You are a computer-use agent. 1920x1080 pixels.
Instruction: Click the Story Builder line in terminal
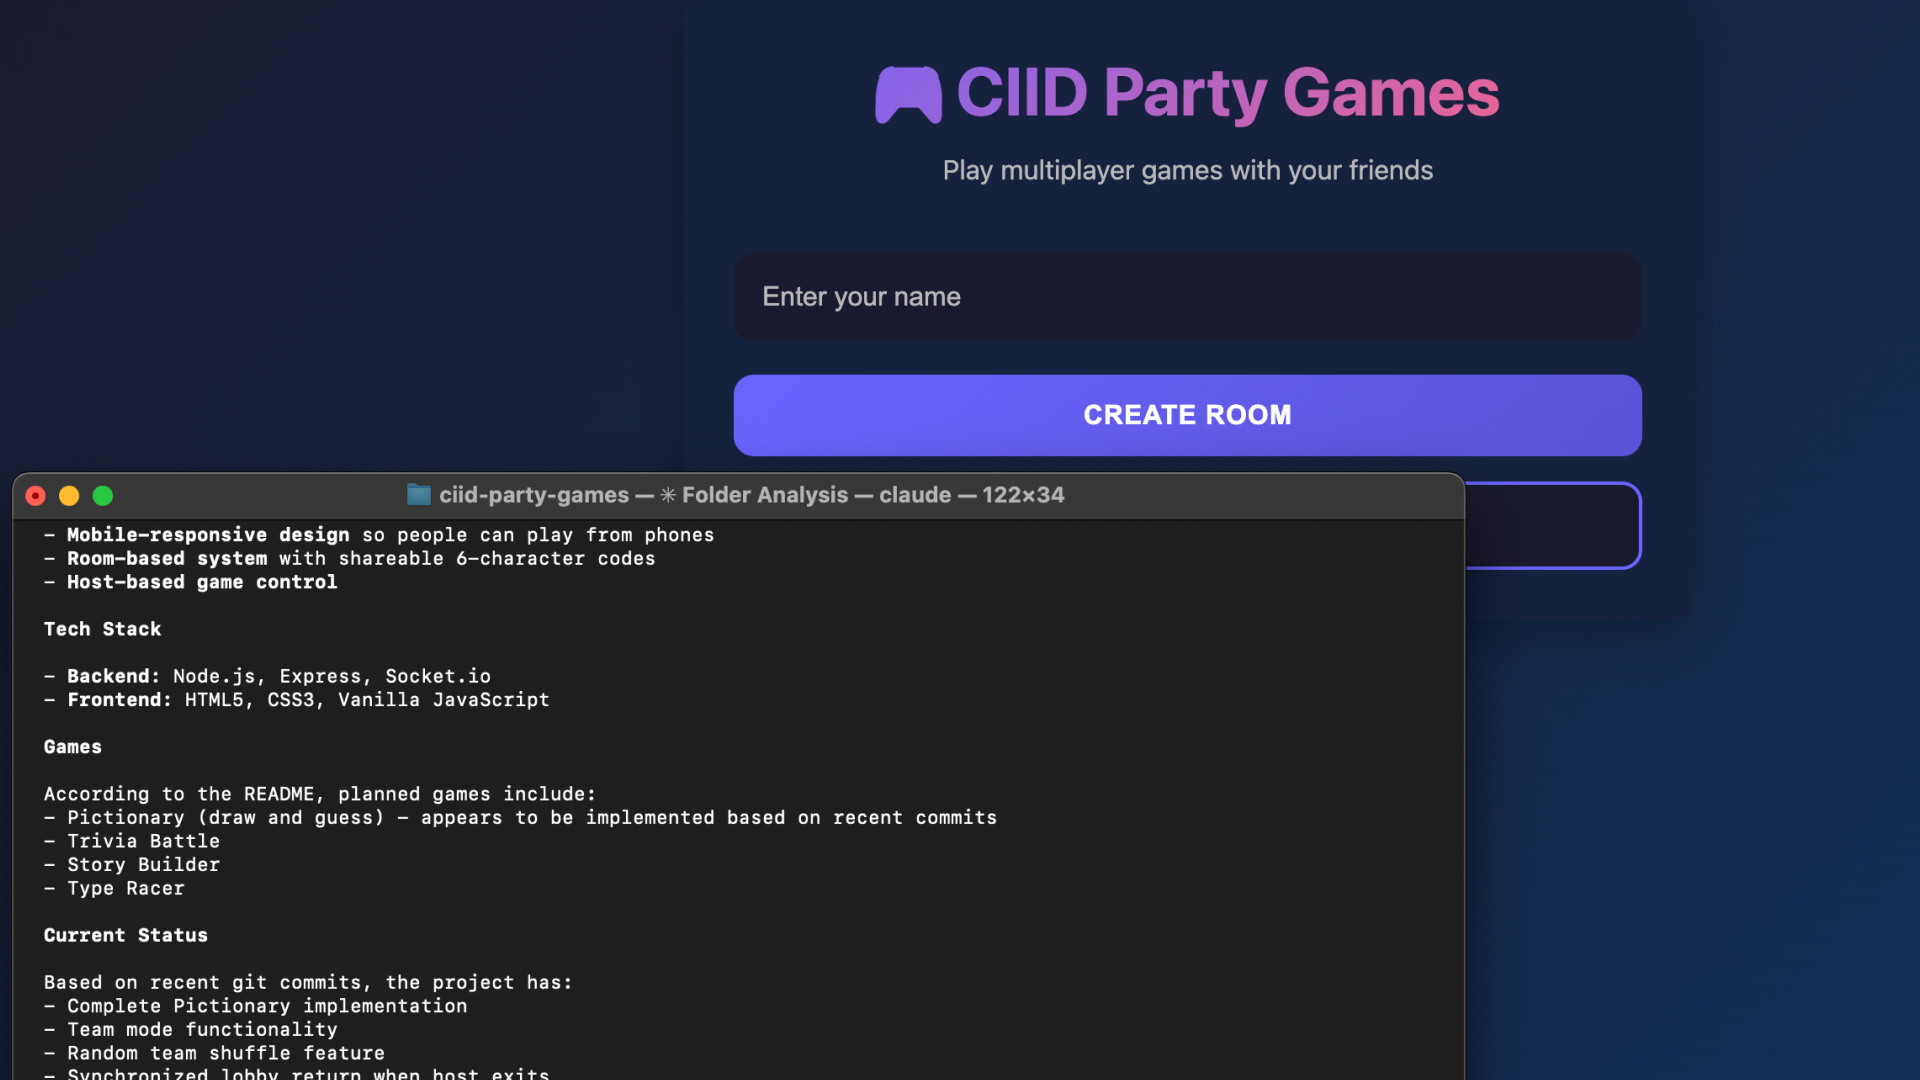(143, 865)
